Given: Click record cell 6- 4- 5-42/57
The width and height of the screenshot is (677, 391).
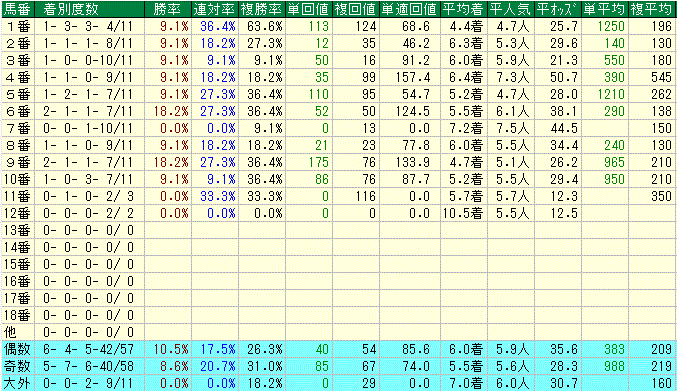Looking at the screenshot, I should click(89, 349).
